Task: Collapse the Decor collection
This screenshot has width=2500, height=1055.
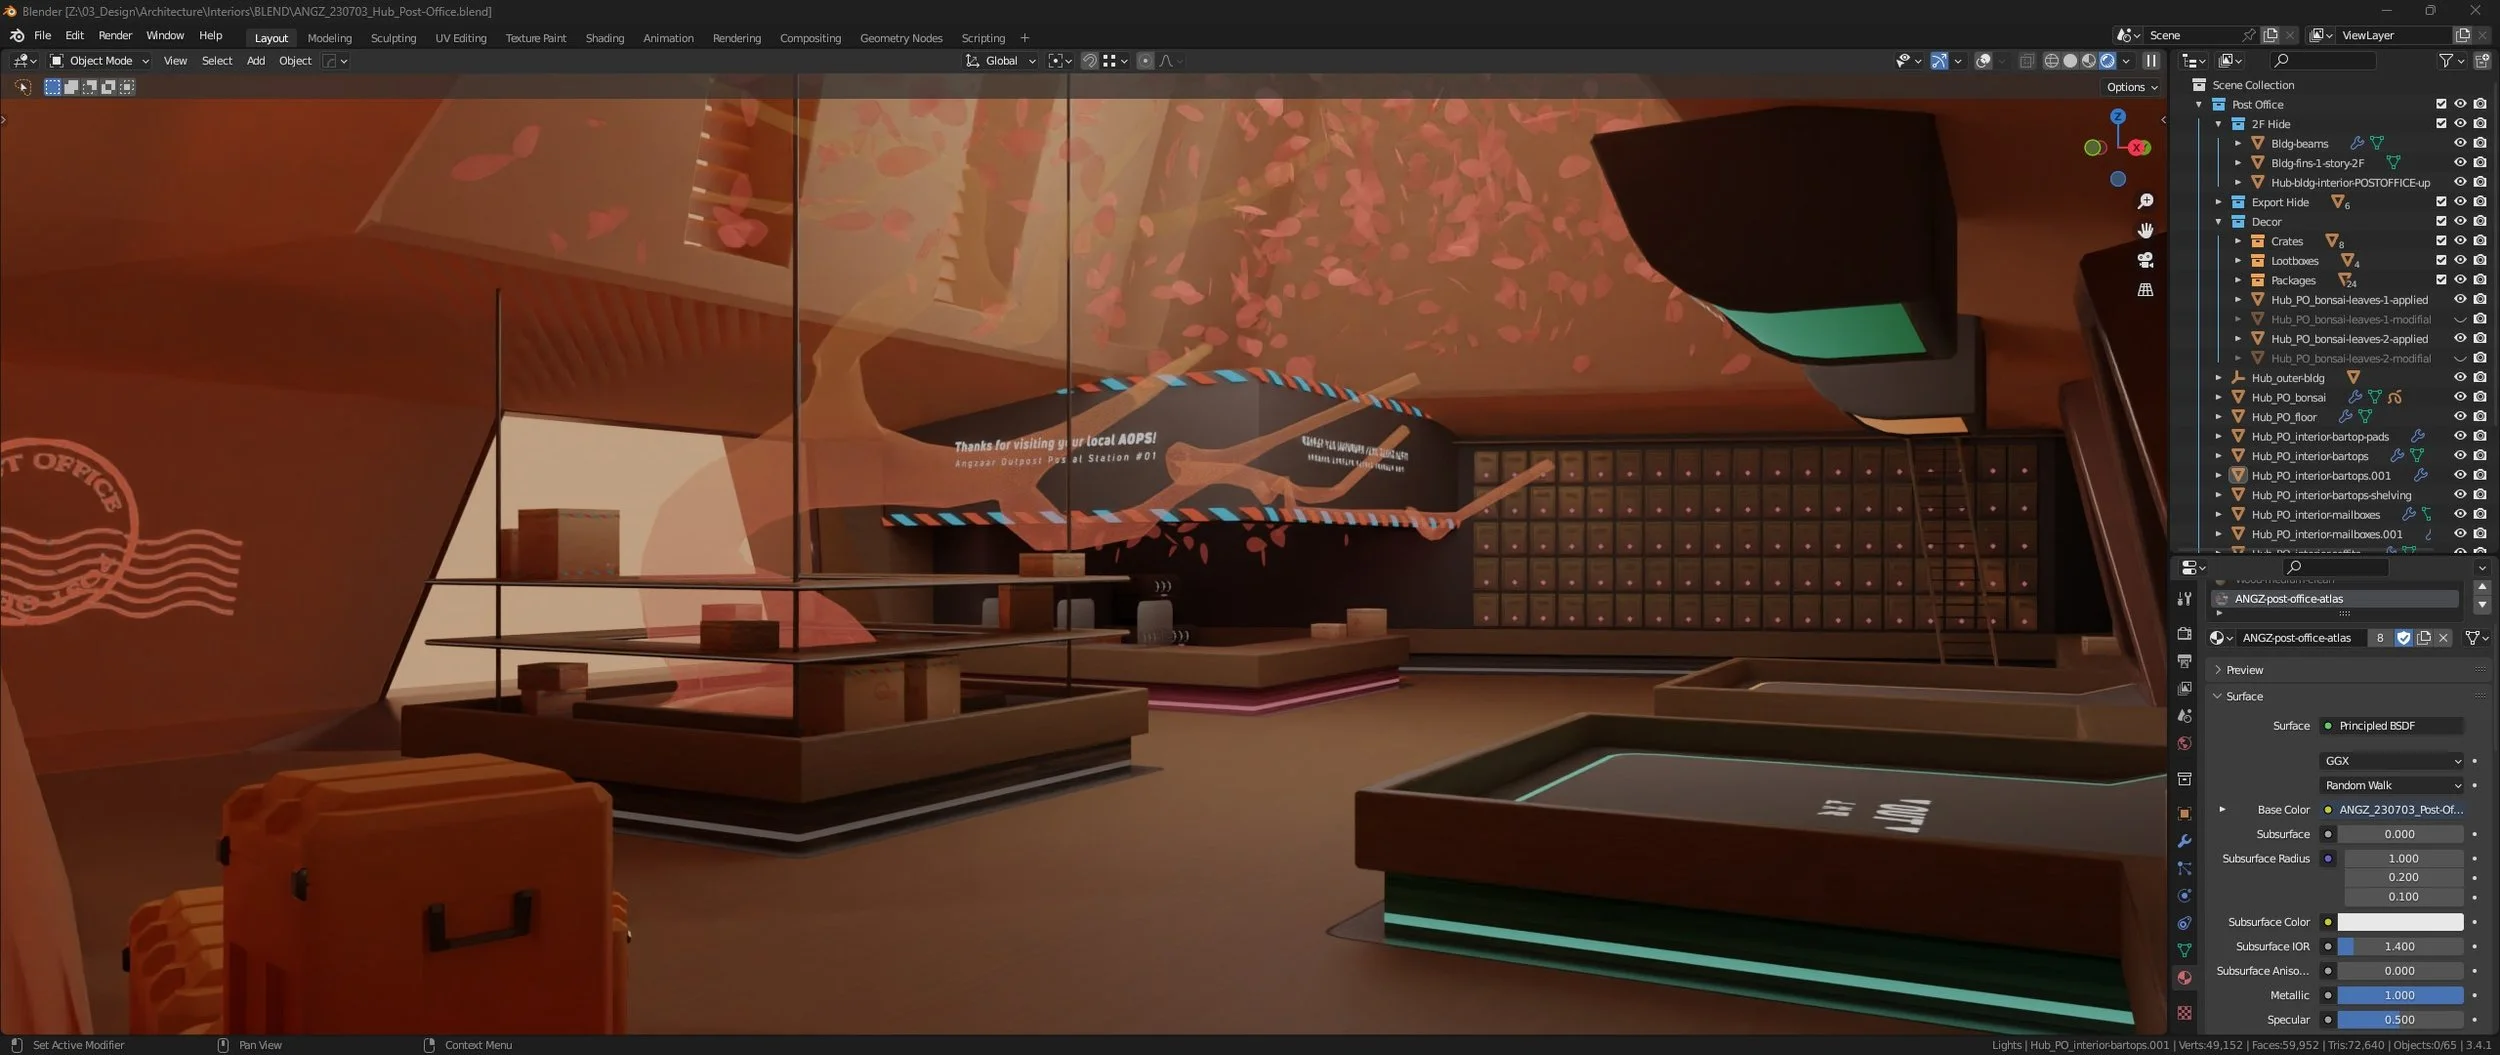Action: click(x=2218, y=222)
